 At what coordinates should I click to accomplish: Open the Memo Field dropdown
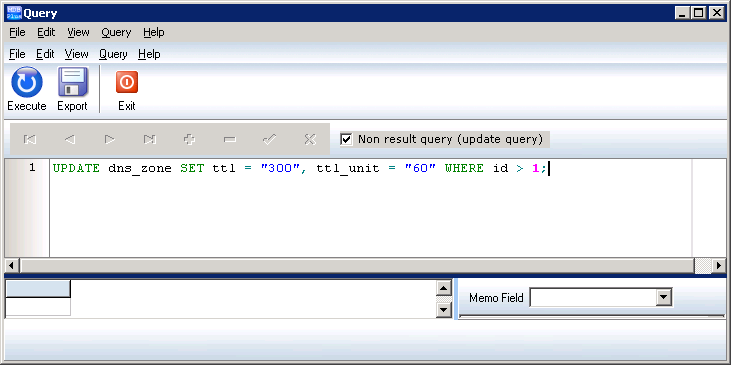pos(664,297)
